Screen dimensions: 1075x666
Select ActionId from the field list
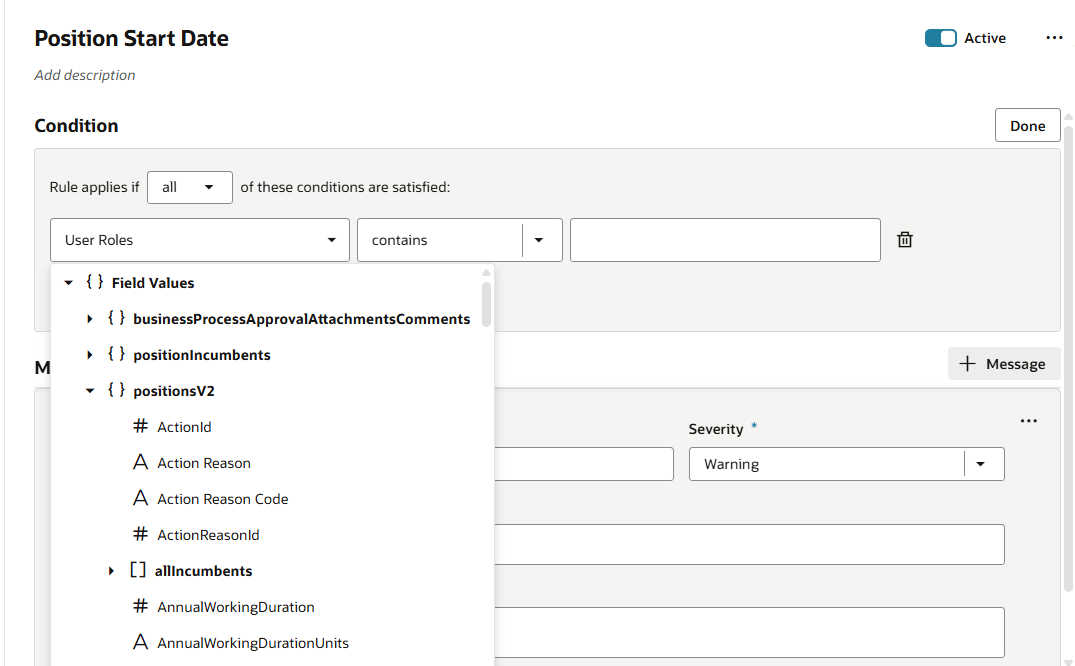pyautogui.click(x=184, y=427)
